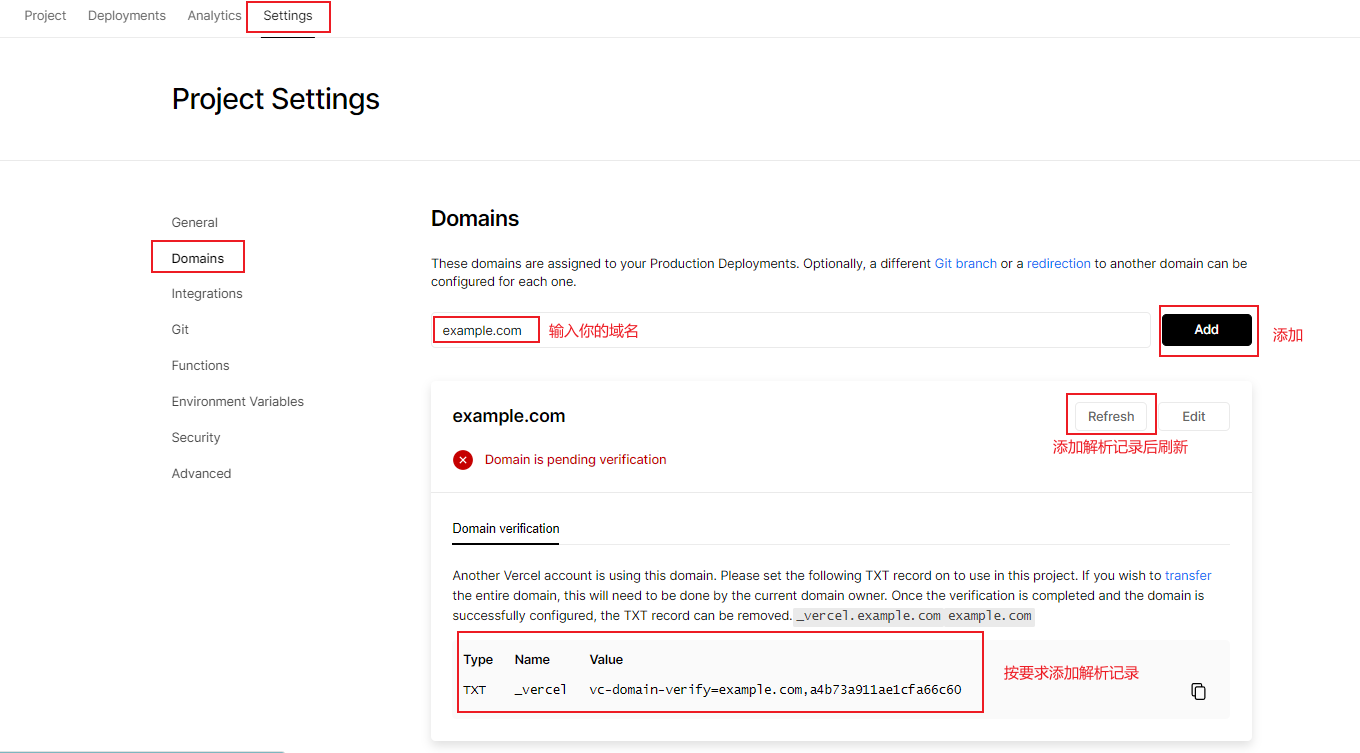Click the domain name input field
The height and width of the screenshot is (753, 1360).
[x=790, y=330]
